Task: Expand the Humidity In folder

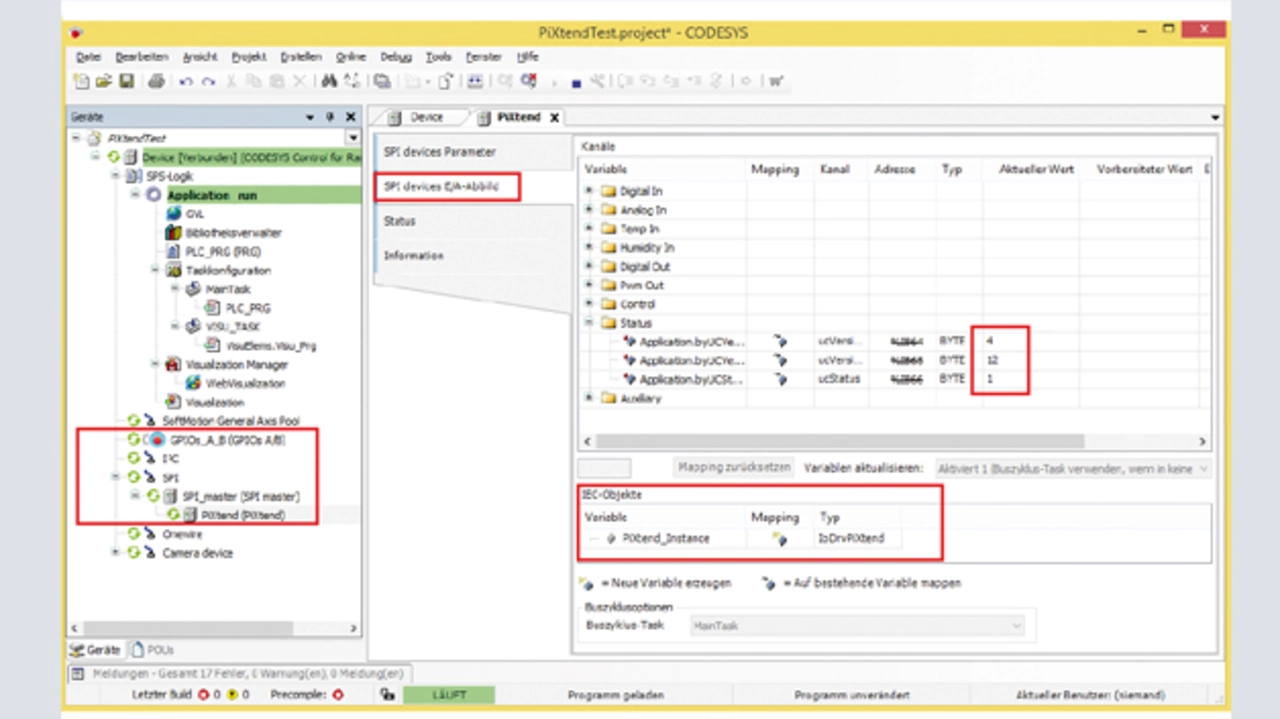Action: [589, 247]
